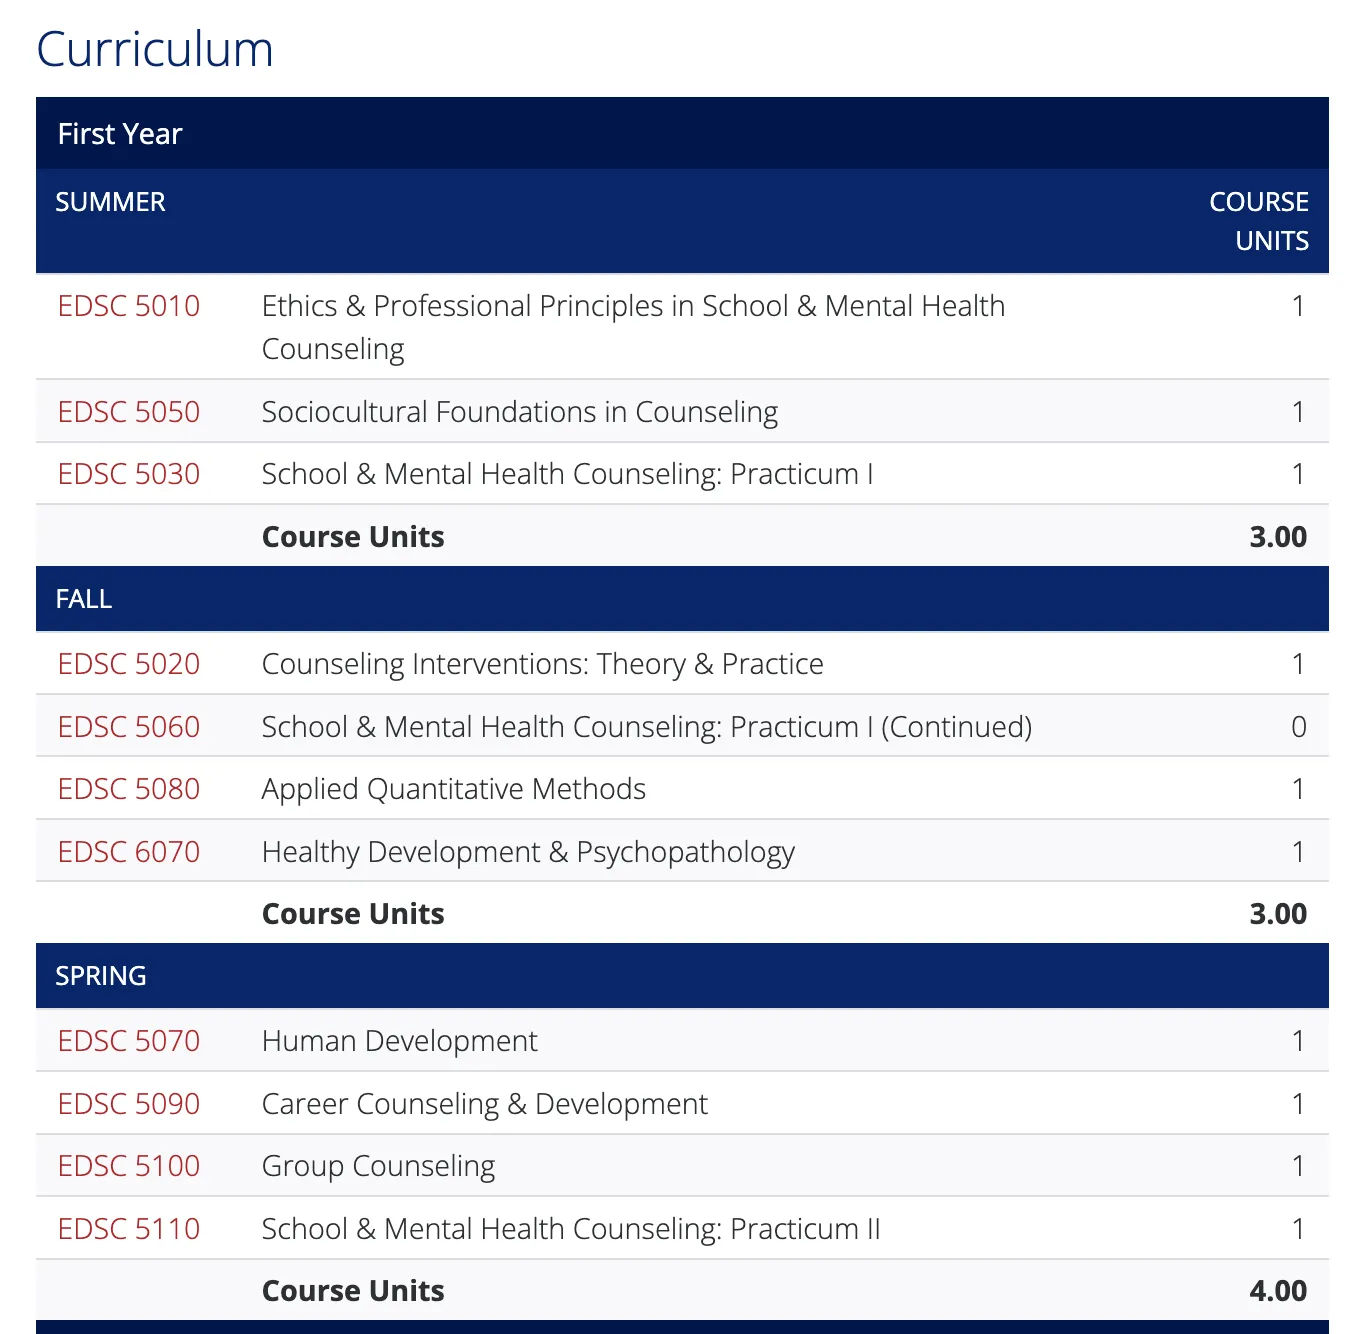Click the spring 4.00 course units total
This screenshot has width=1358, height=1334.
(x=1277, y=1291)
